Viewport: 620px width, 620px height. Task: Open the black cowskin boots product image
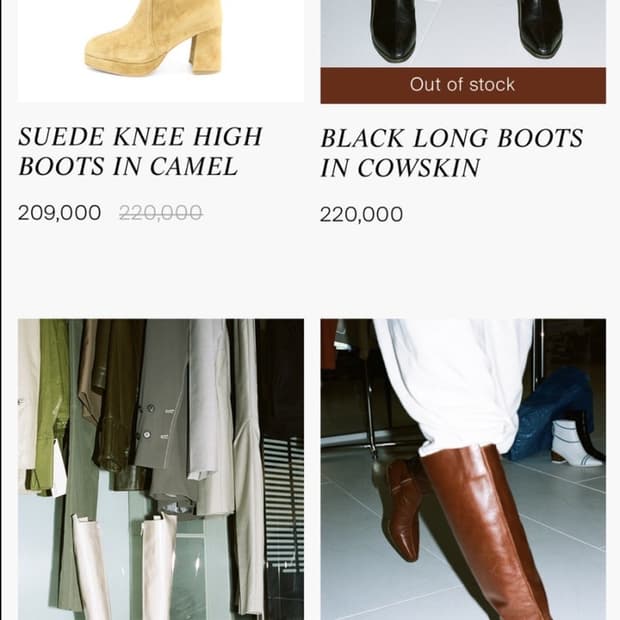pyautogui.click(x=463, y=34)
